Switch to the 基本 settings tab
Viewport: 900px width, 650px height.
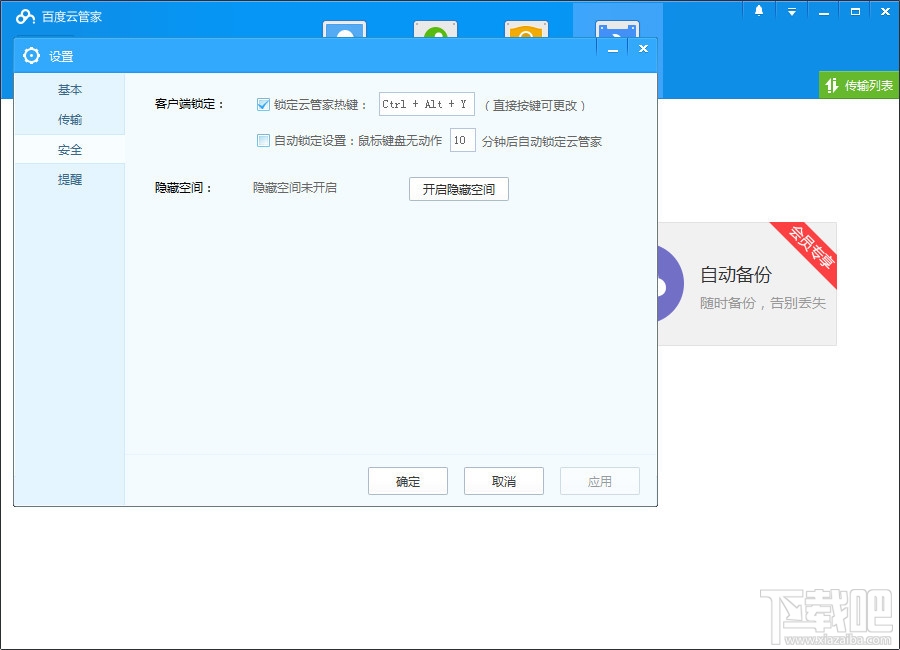(x=69, y=90)
